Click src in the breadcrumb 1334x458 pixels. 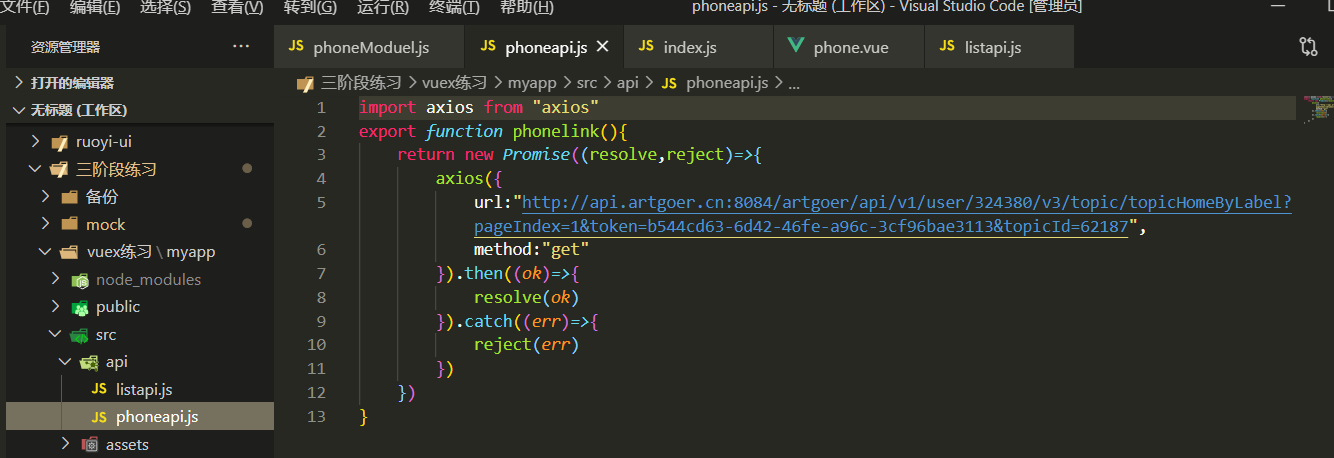(x=587, y=83)
